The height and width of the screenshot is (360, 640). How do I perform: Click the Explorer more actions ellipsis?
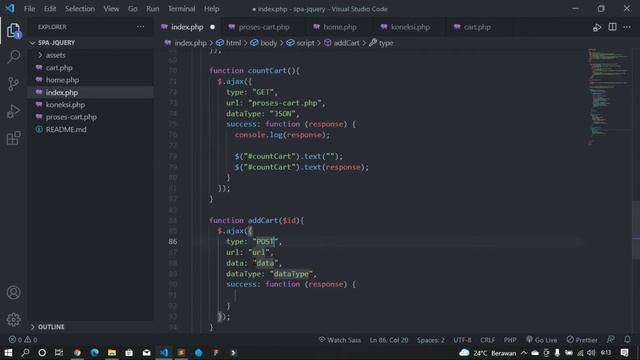coord(140,27)
